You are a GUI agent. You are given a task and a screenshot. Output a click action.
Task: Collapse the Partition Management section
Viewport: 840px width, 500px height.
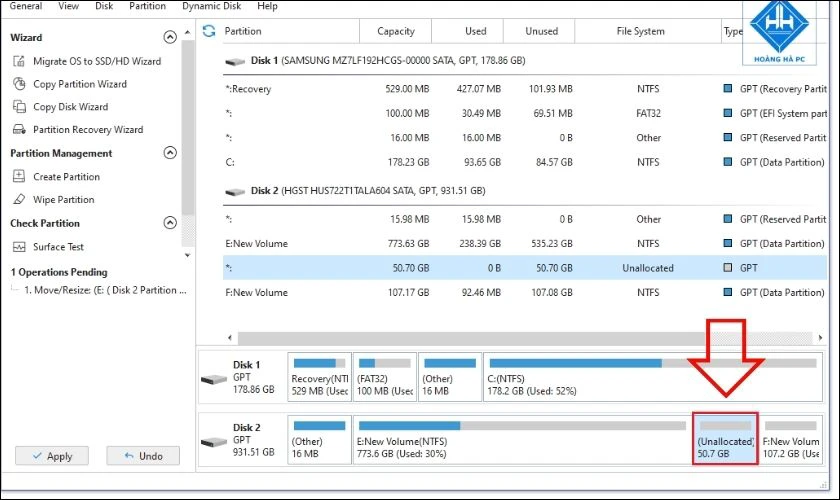tap(170, 153)
